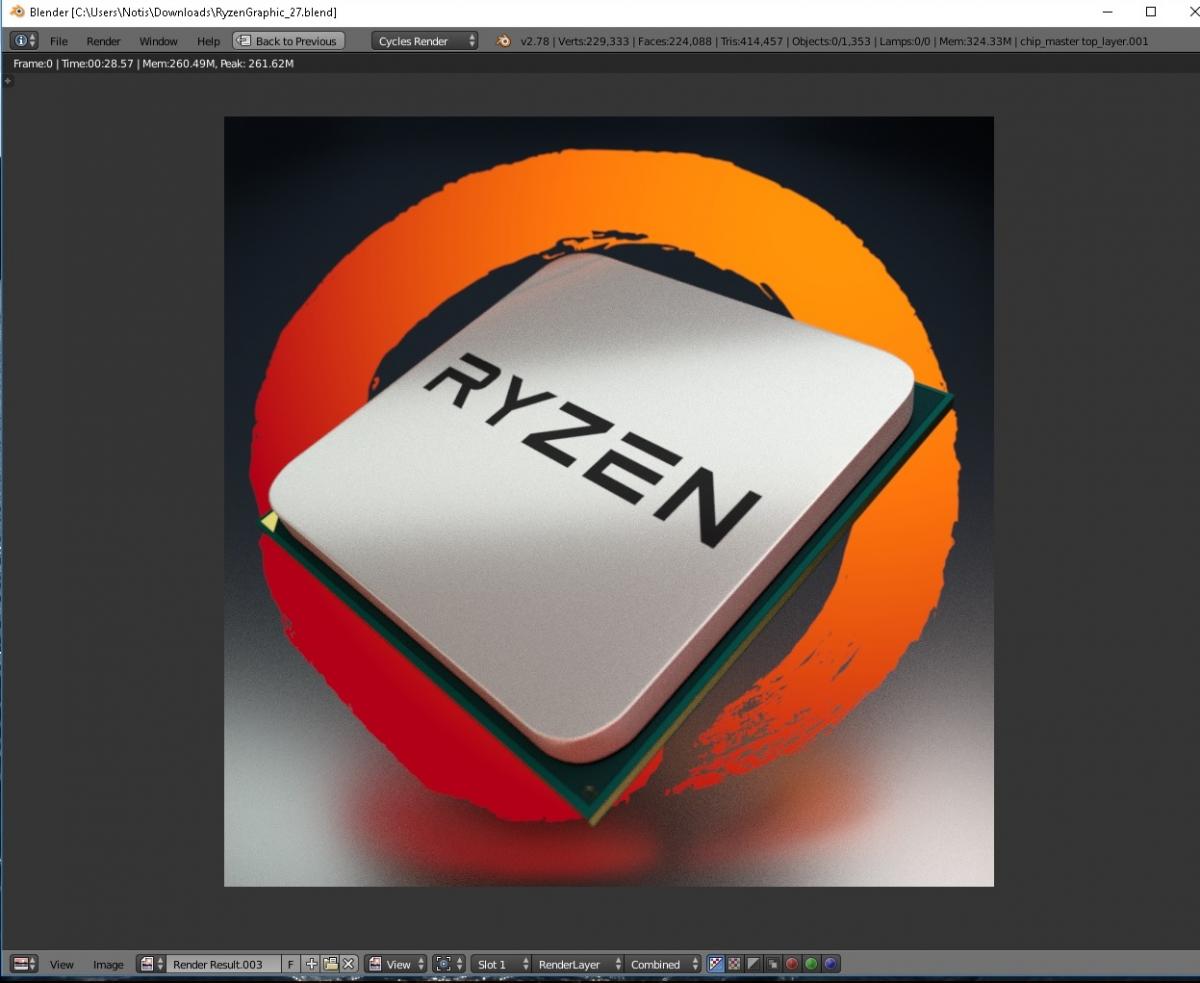1200x983 pixels.
Task: Open the Image menu
Action: pyautogui.click(x=108, y=964)
